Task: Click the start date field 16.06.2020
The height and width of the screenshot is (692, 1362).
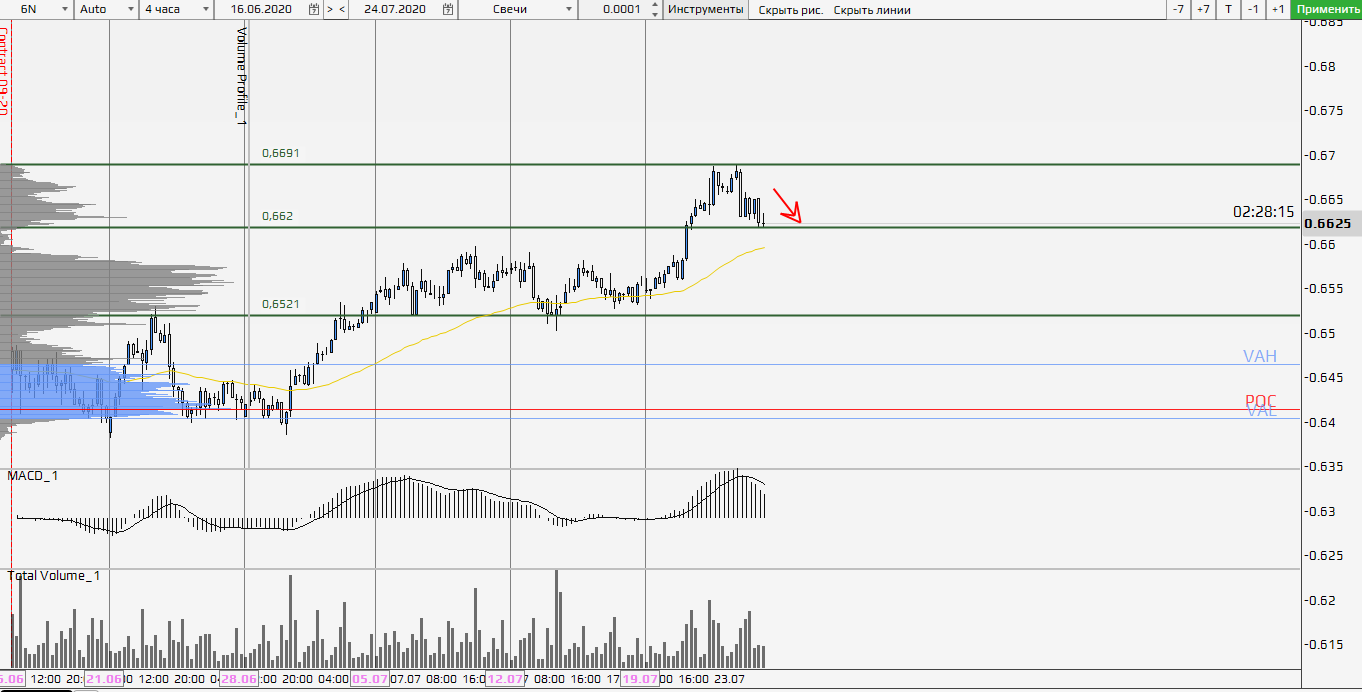Action: pyautogui.click(x=258, y=9)
